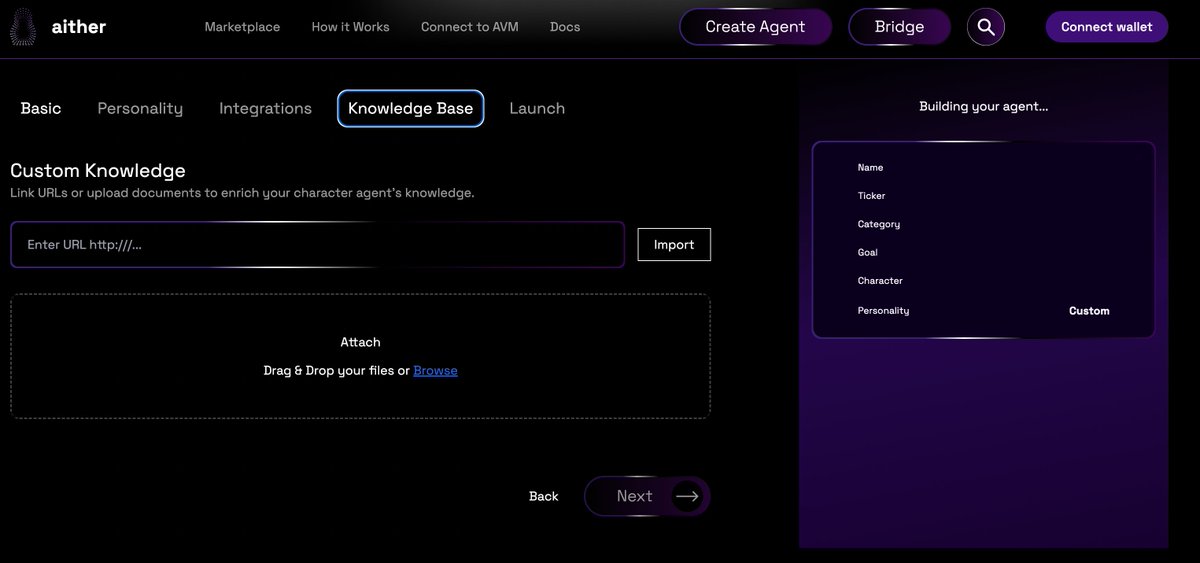This screenshot has height=563, width=1200.
Task: Switch to the Basic tab
Action: pyautogui.click(x=41, y=108)
